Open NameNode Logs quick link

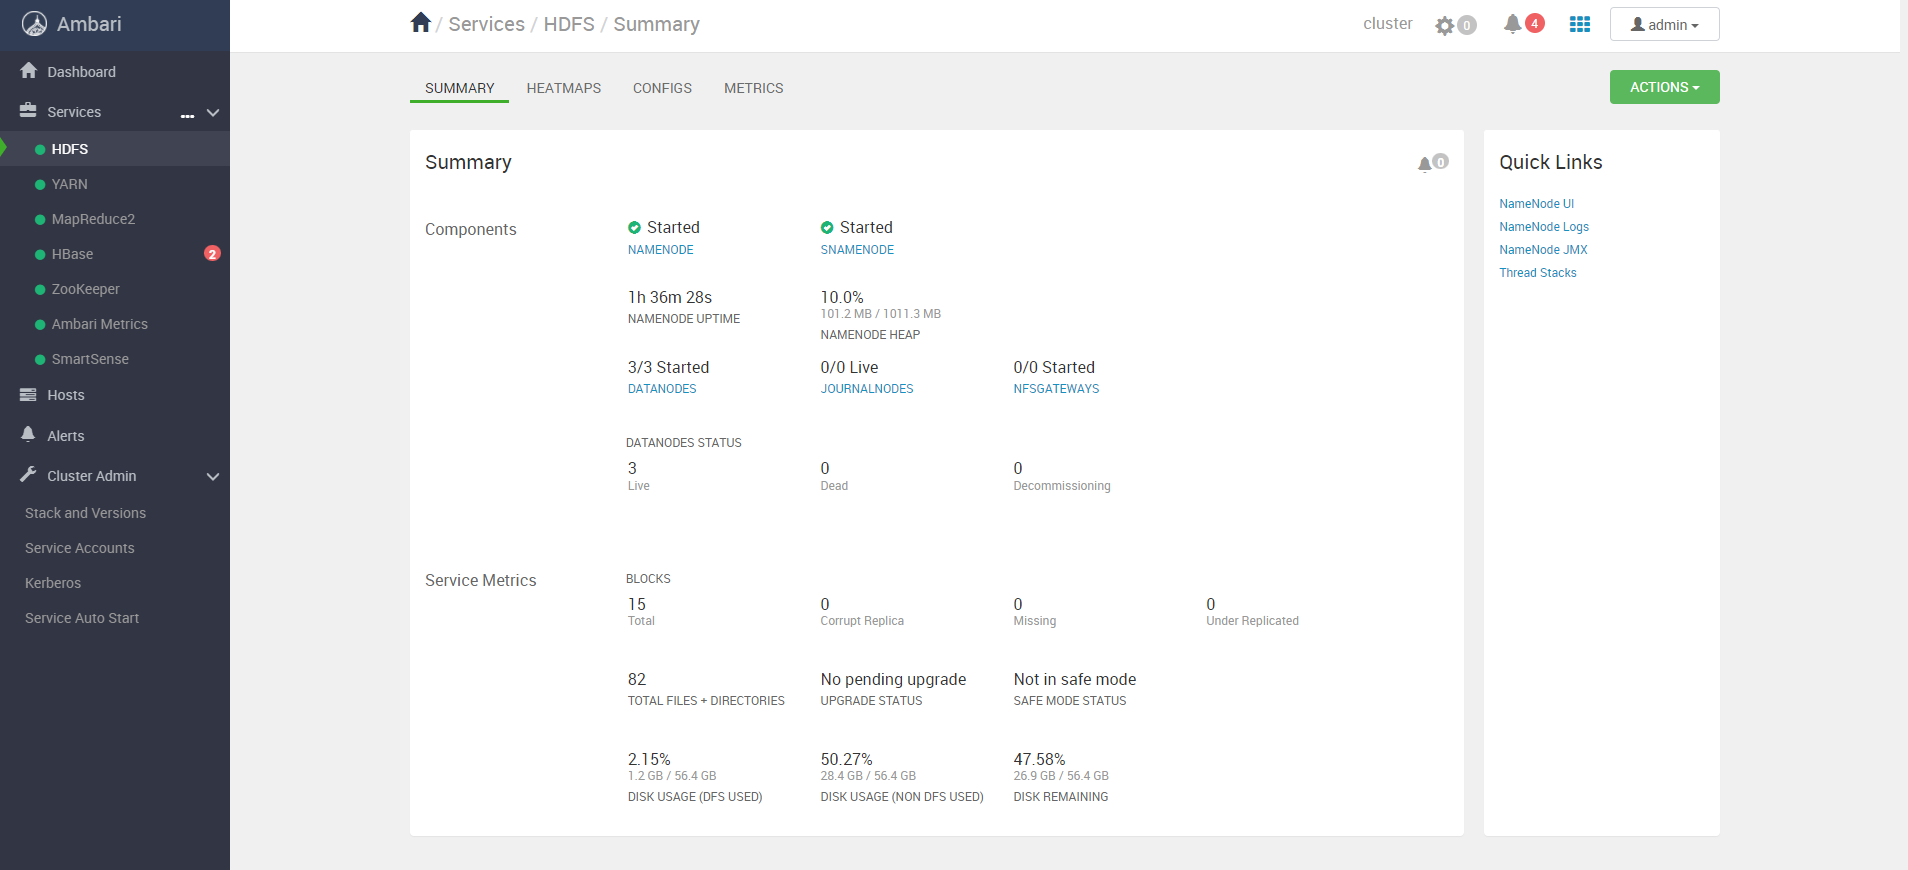point(1544,227)
